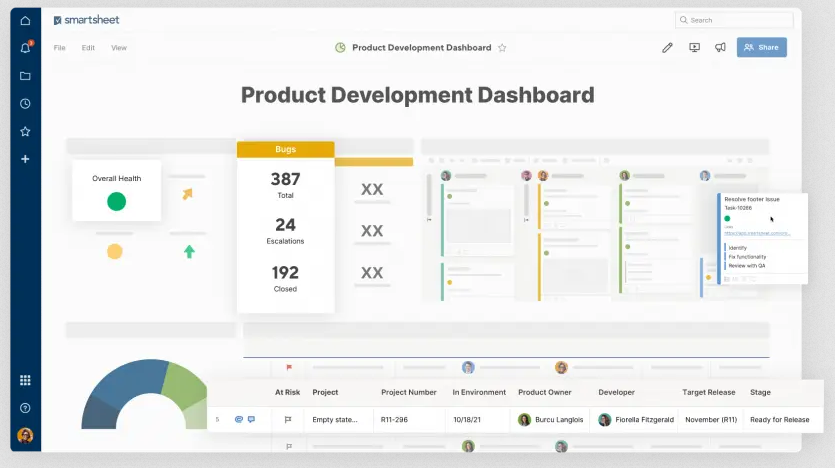Viewport: 835px width, 468px height.
Task: Select the Bugs widget header
Action: coord(285,150)
